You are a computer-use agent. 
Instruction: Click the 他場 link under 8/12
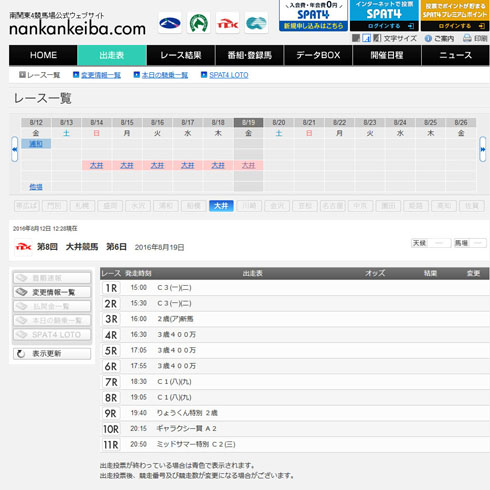[x=36, y=187]
